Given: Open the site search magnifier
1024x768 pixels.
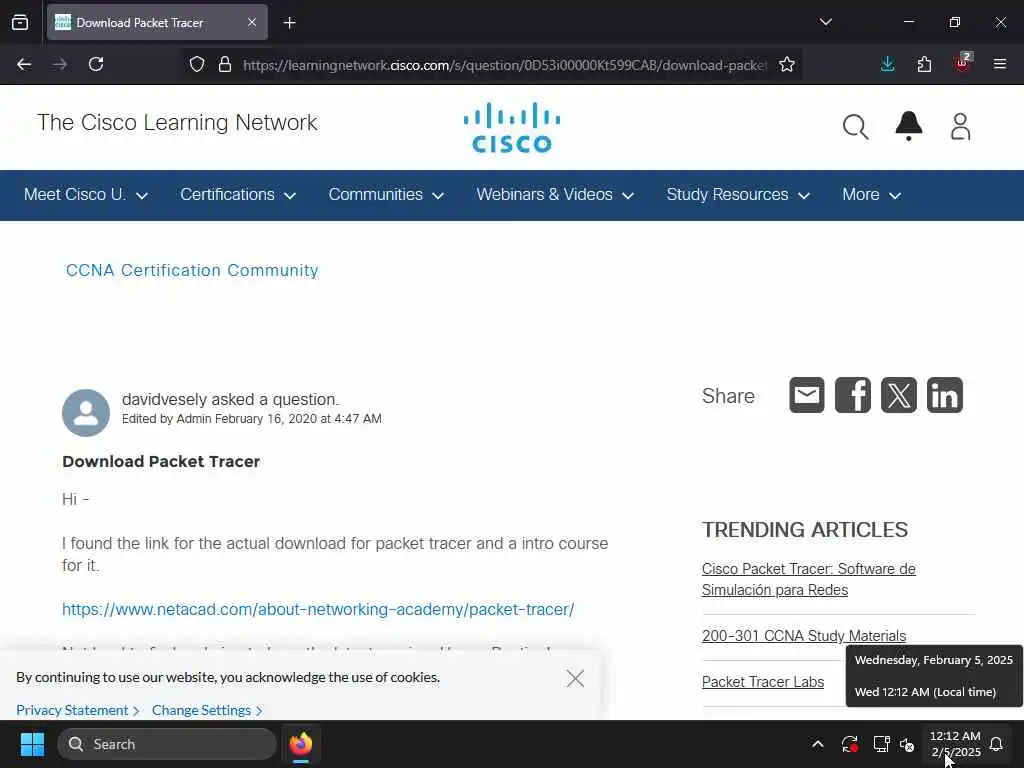Looking at the screenshot, I should coord(856,127).
